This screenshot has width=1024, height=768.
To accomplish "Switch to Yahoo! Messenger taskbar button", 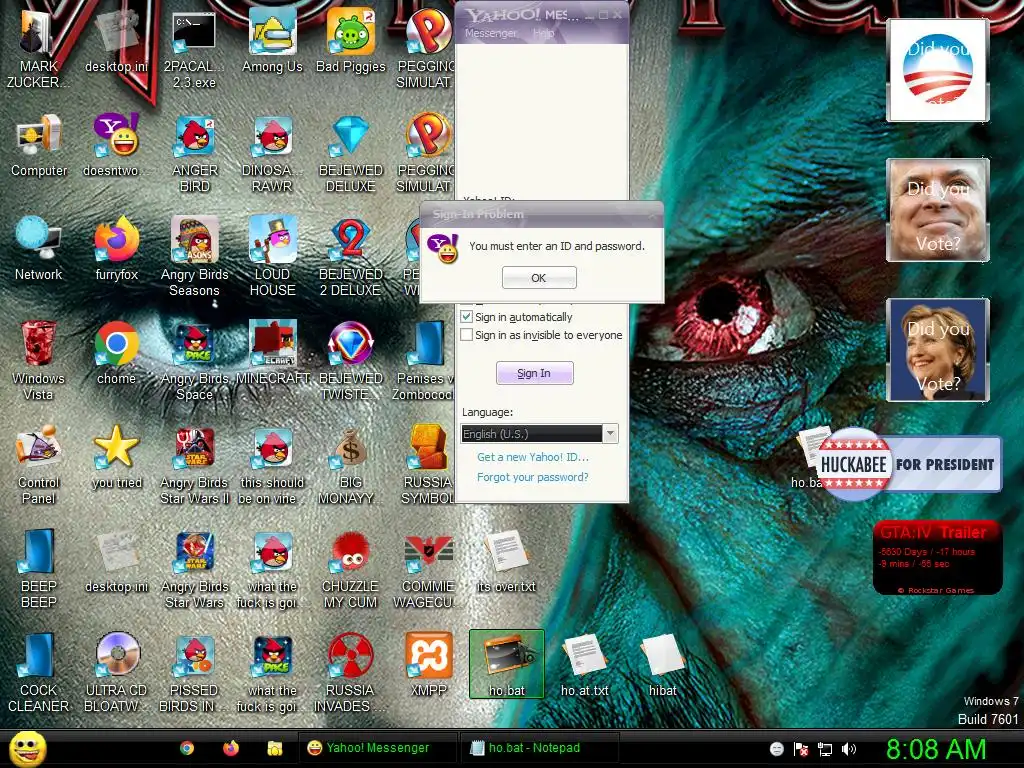I will point(377,748).
